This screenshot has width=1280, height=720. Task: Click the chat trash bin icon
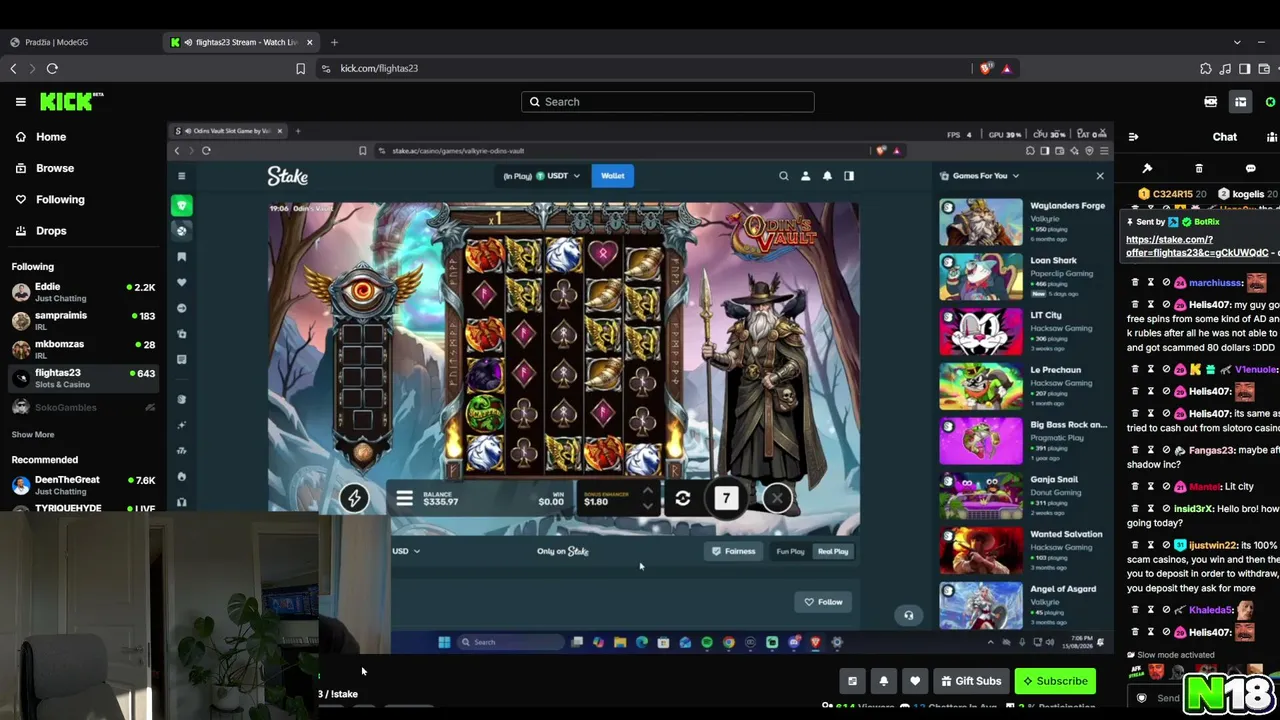coord(1199,168)
